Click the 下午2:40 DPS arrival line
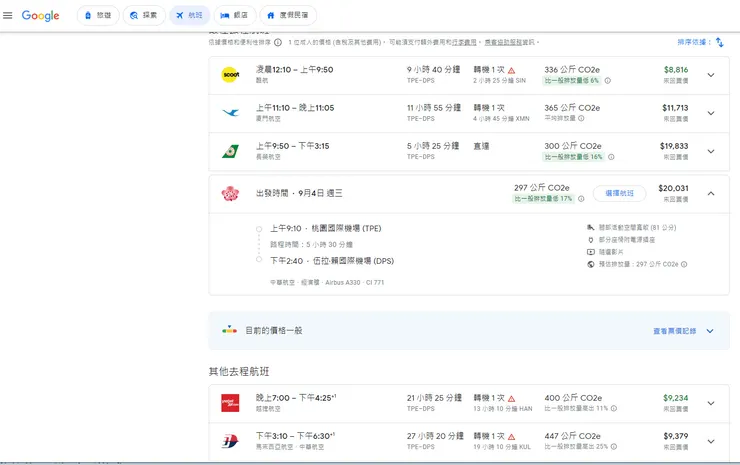Viewport: 740px width, 465px height. (332, 261)
